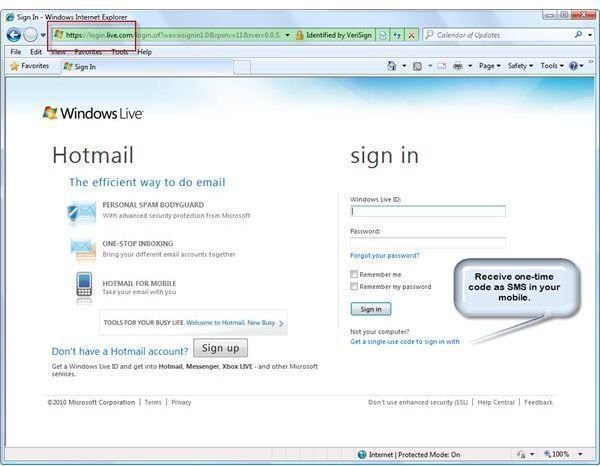Viewport: 600px width, 466px height.
Task: Click the Print icon in command bar
Action: tap(458, 66)
